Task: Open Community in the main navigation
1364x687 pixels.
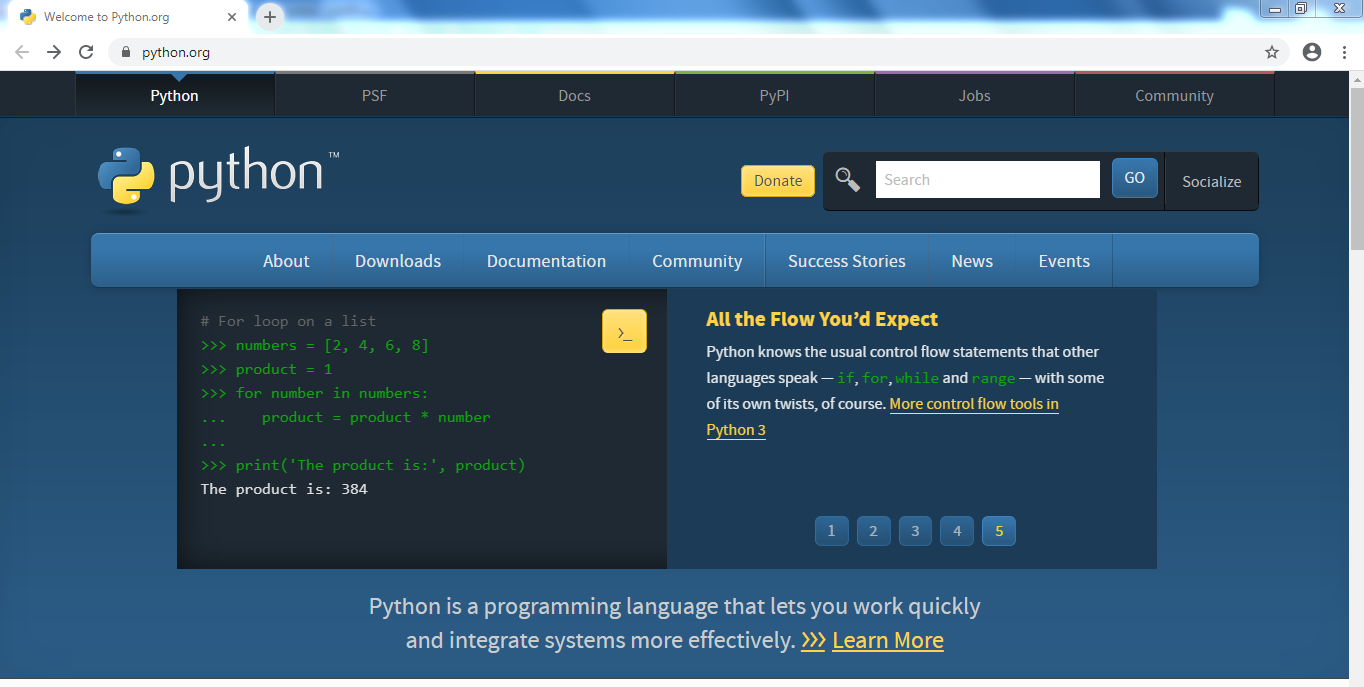Action: [x=697, y=261]
